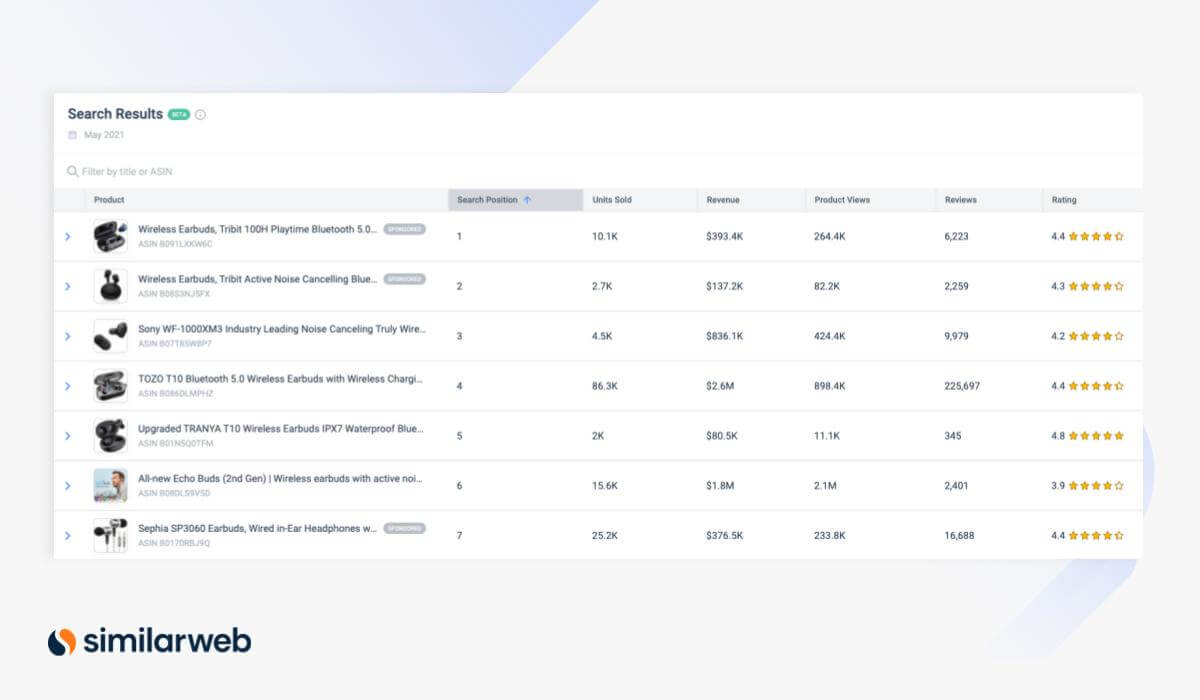
Task: Click the calendar icon next to May 2021
Action: [72, 135]
